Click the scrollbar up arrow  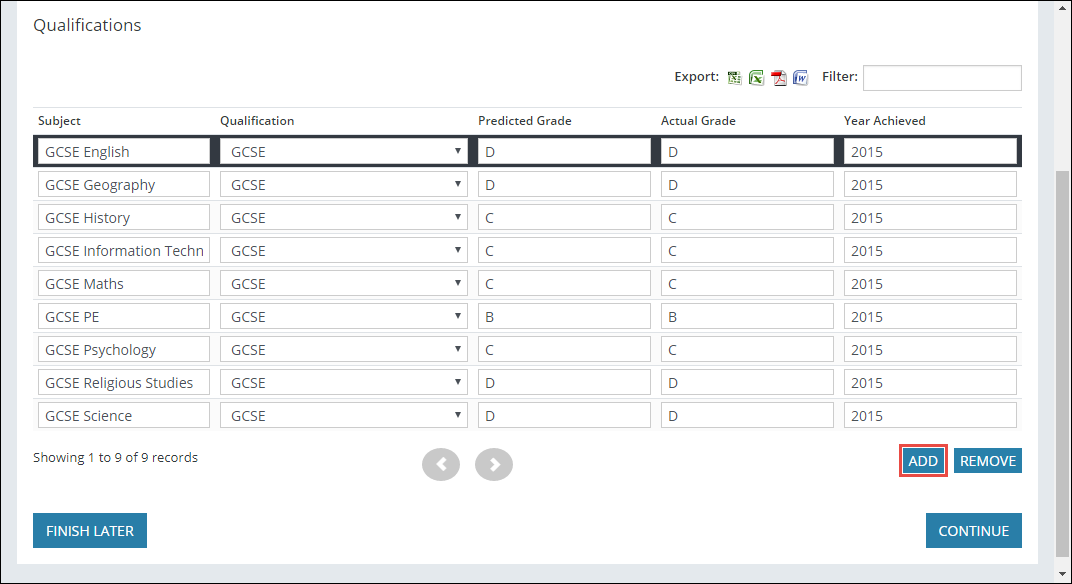pos(1063,8)
